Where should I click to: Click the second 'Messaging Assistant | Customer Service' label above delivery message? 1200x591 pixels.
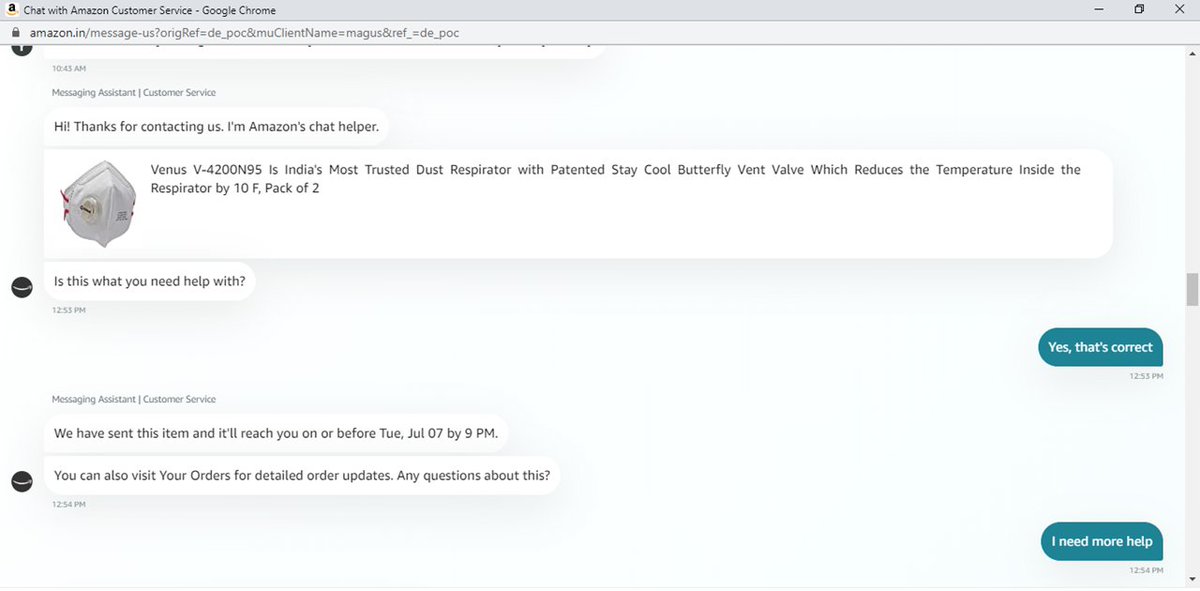134,399
